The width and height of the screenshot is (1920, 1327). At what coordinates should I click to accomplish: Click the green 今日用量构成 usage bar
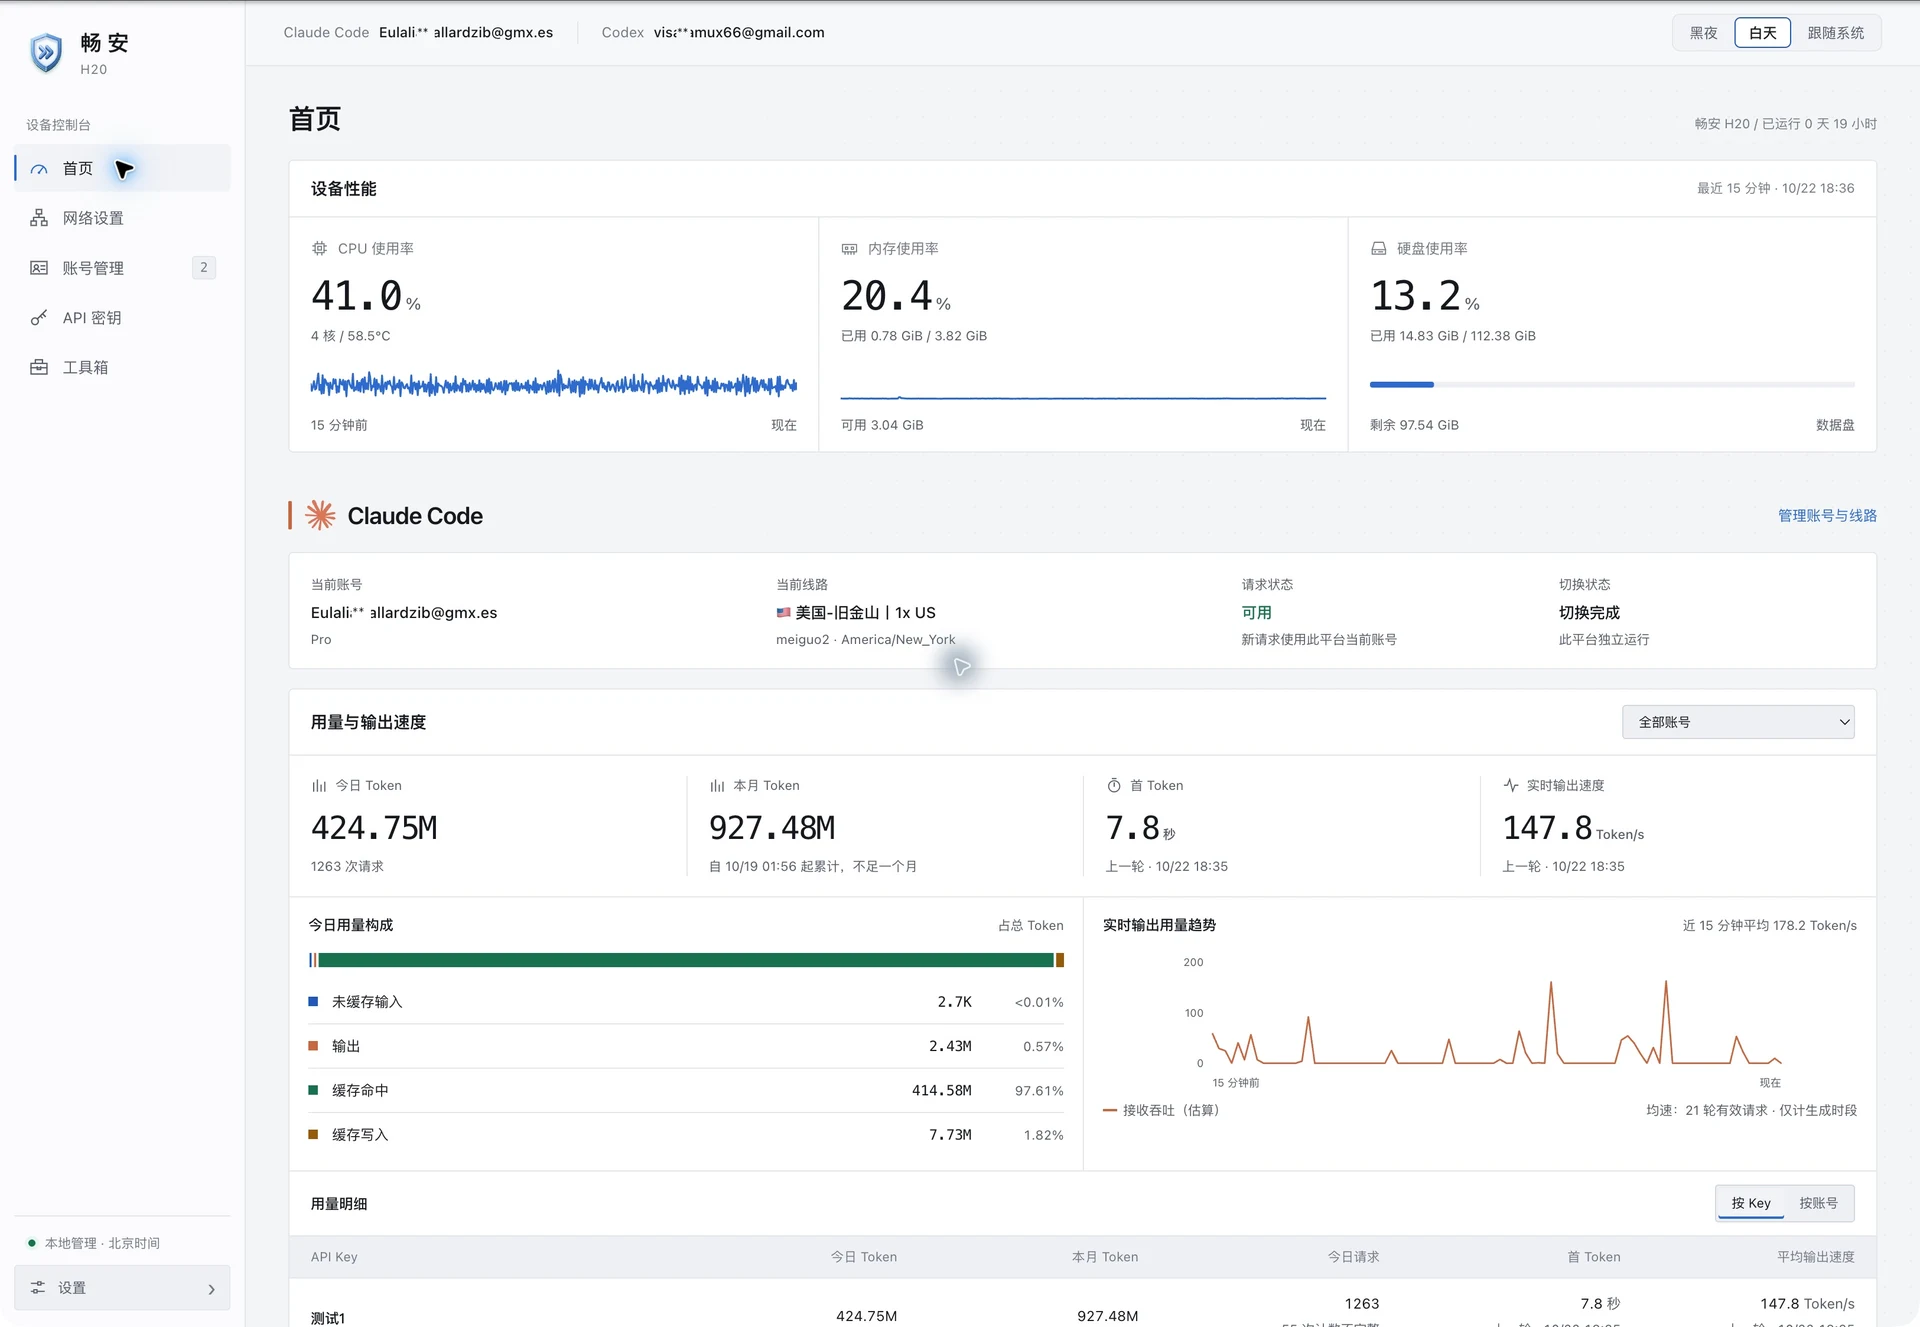pyautogui.click(x=686, y=960)
